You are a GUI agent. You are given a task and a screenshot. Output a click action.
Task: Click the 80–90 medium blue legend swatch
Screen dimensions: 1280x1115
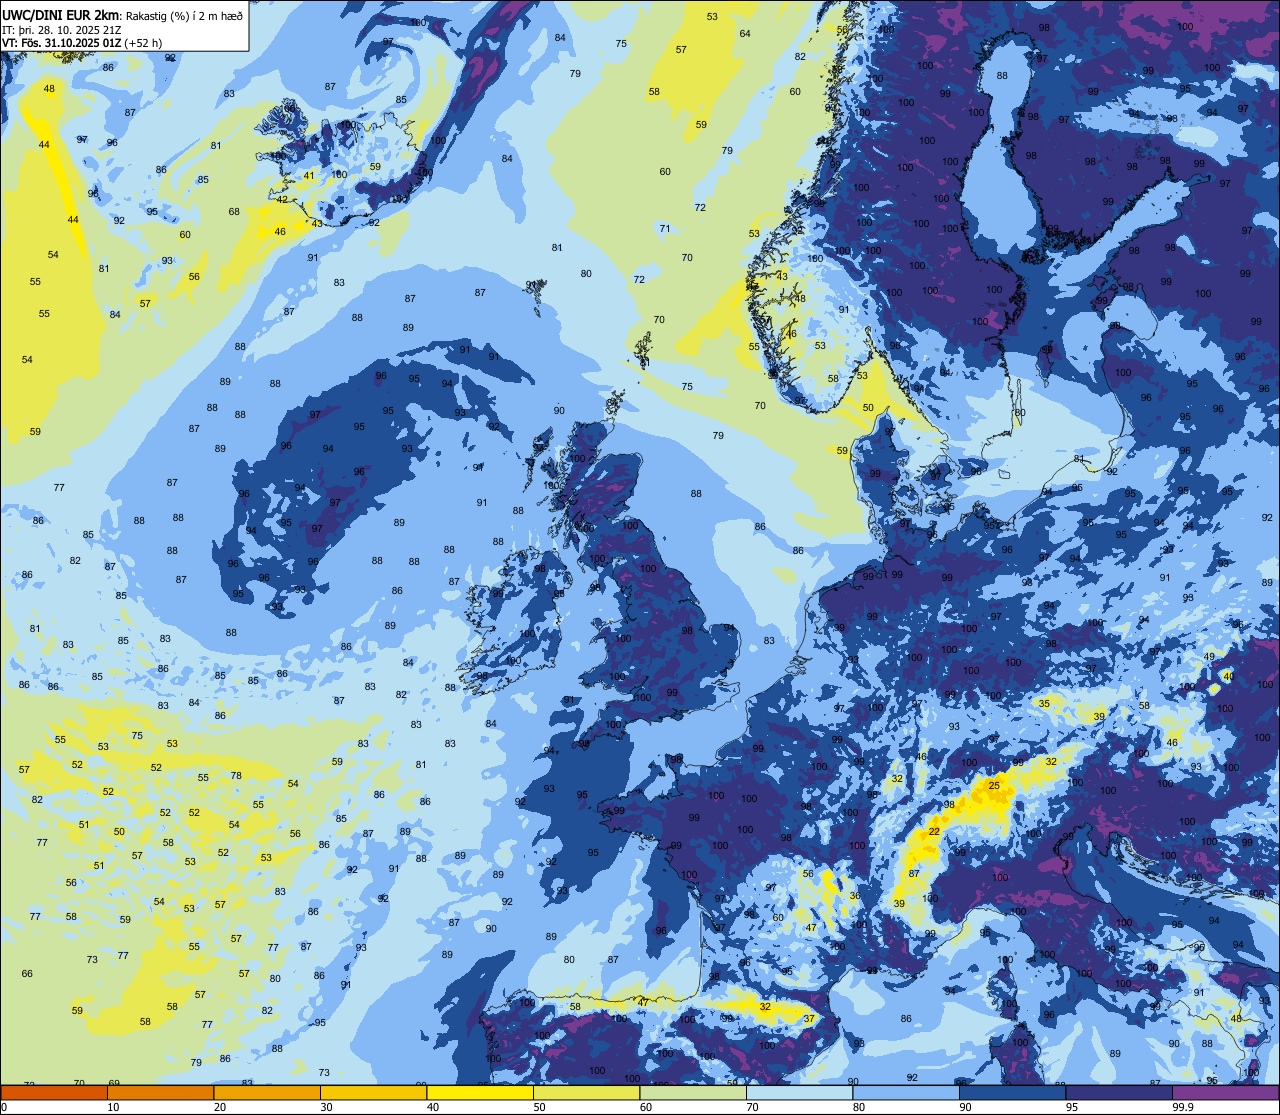(x=905, y=1092)
